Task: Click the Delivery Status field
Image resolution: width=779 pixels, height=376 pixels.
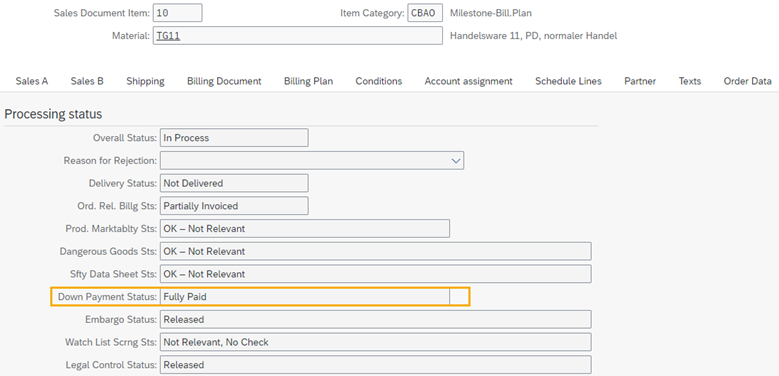Action: point(234,183)
